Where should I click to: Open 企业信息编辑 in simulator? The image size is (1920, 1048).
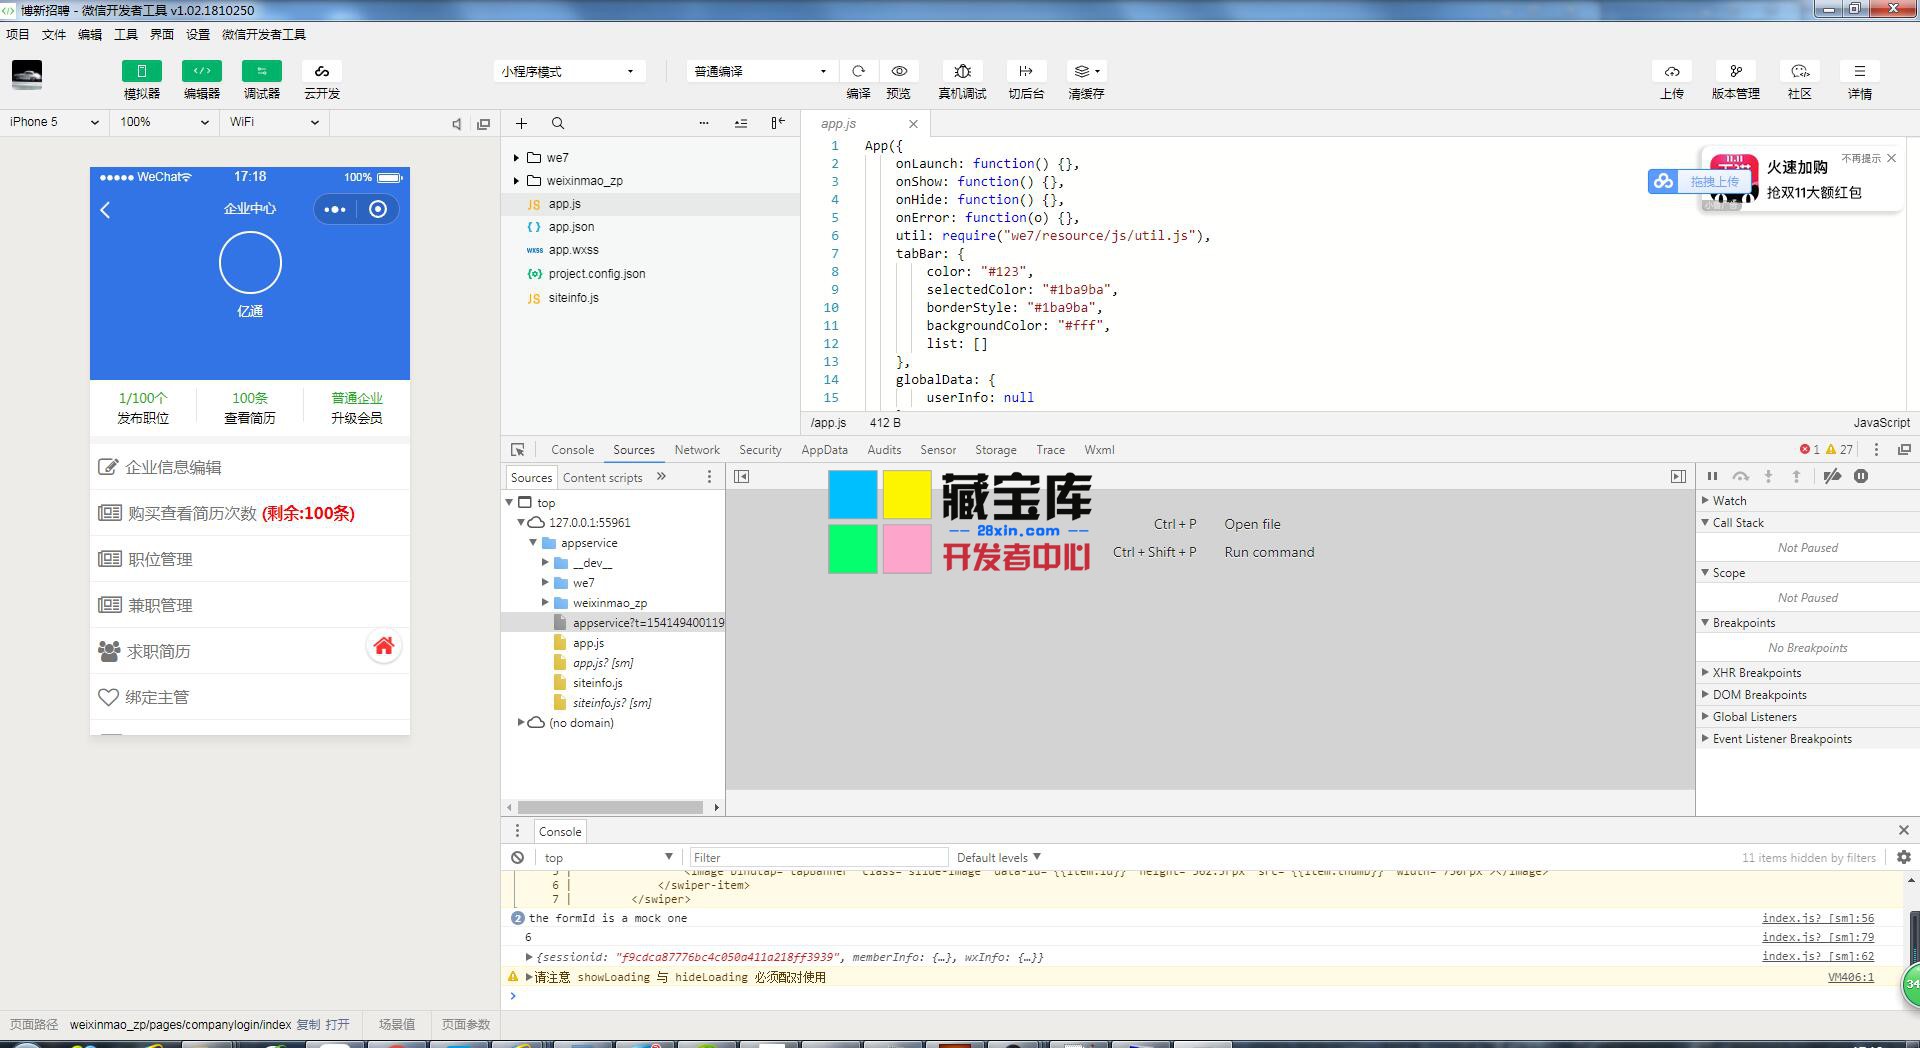173,467
